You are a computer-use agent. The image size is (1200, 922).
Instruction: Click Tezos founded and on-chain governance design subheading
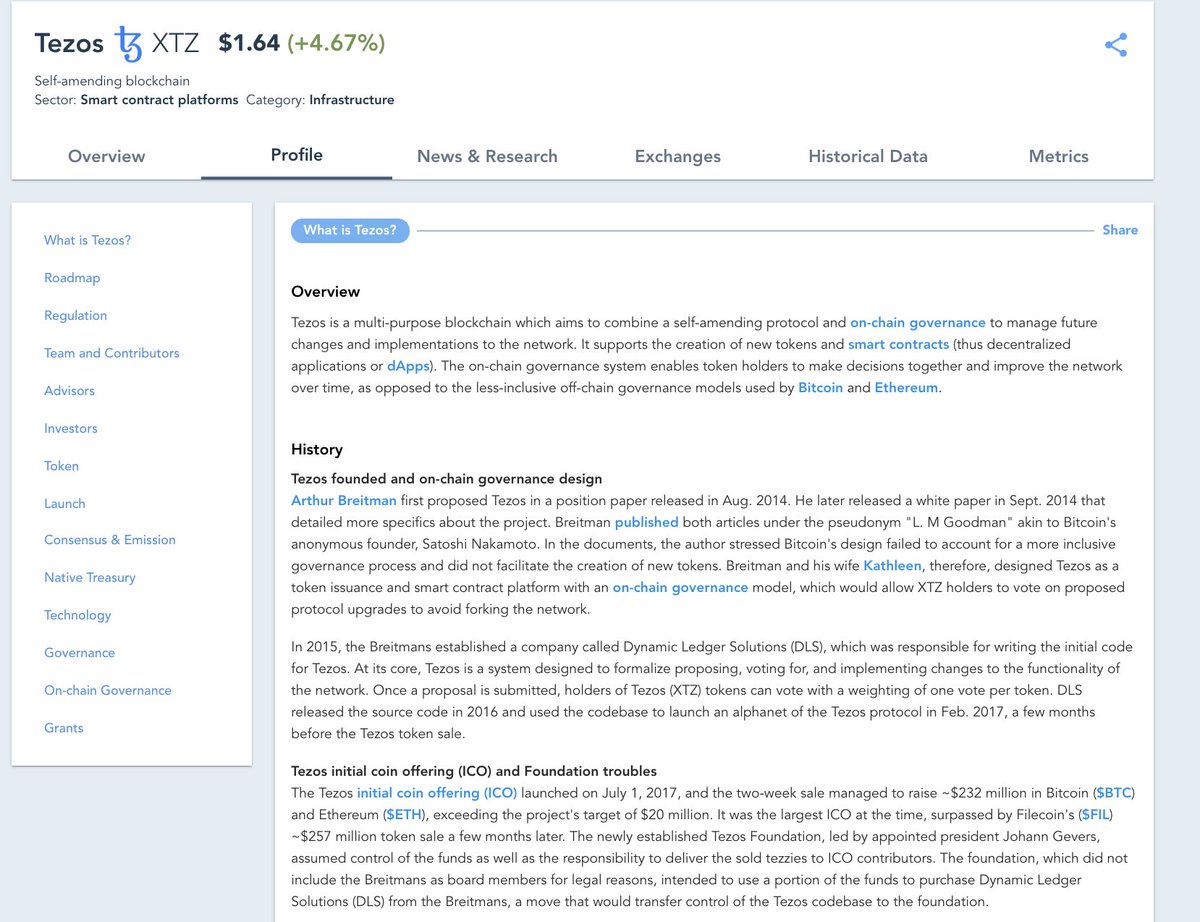[446, 479]
